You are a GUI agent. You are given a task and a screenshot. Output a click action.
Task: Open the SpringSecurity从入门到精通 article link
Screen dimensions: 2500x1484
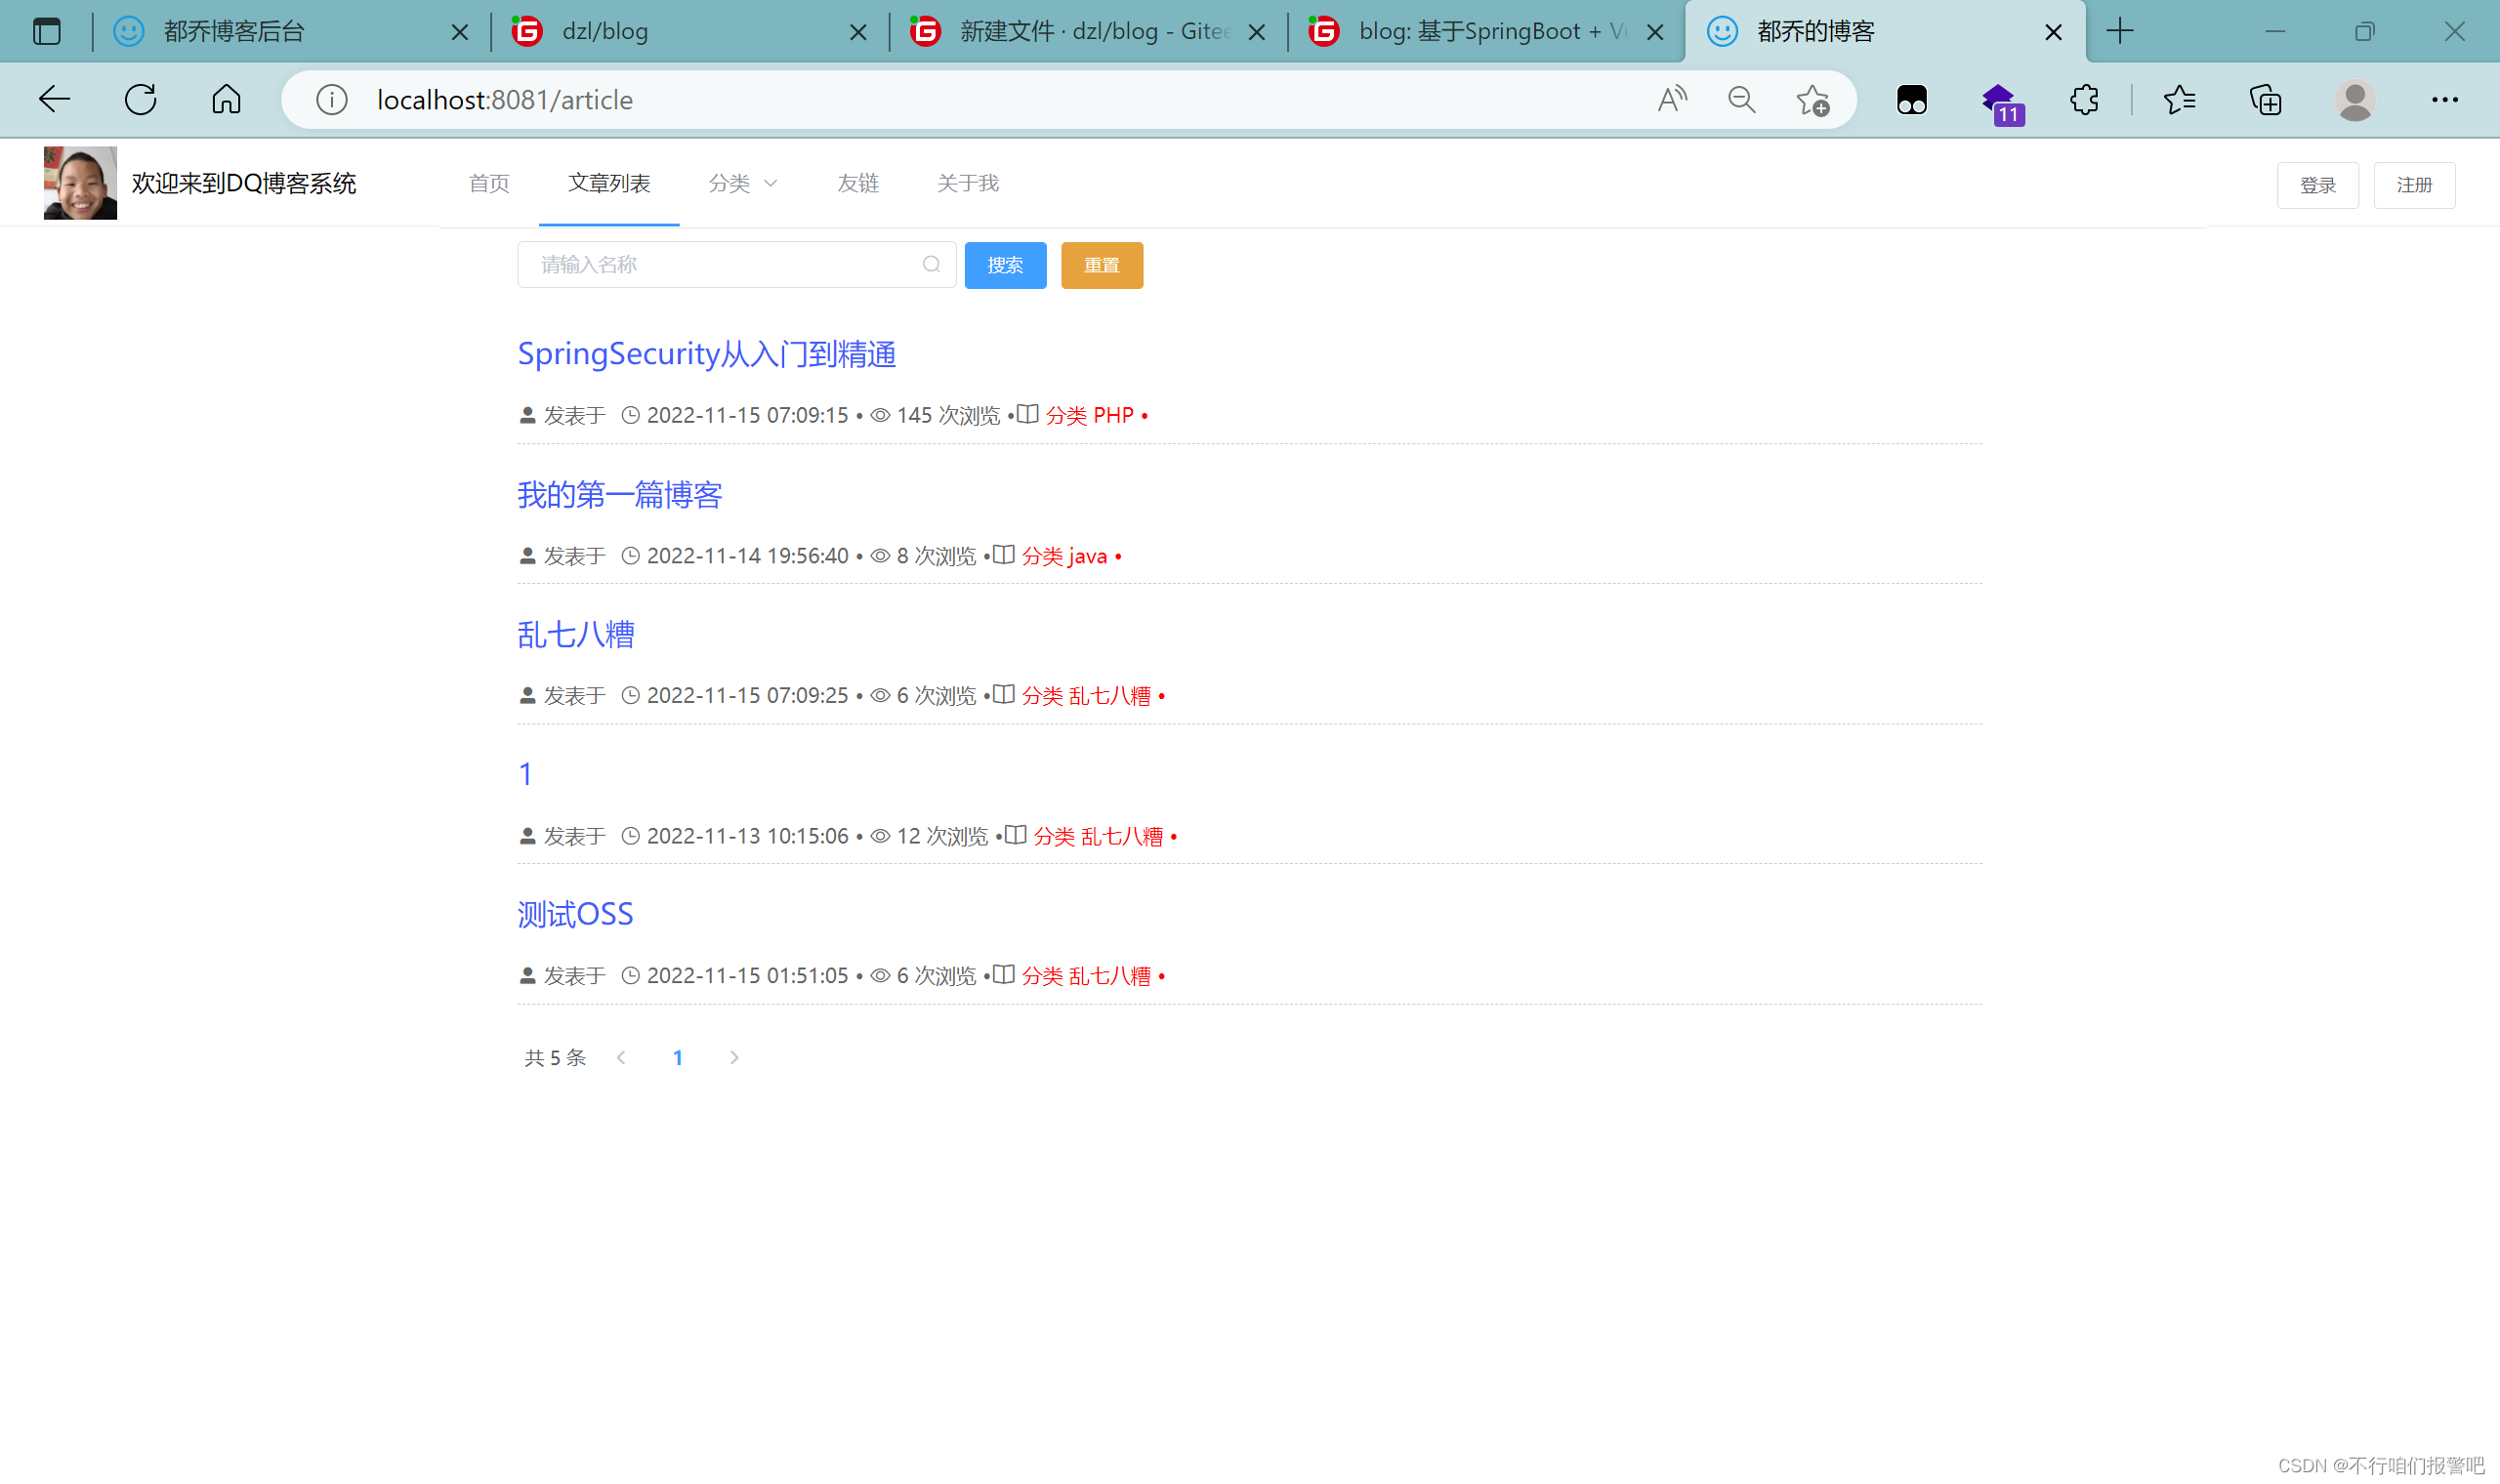706,354
